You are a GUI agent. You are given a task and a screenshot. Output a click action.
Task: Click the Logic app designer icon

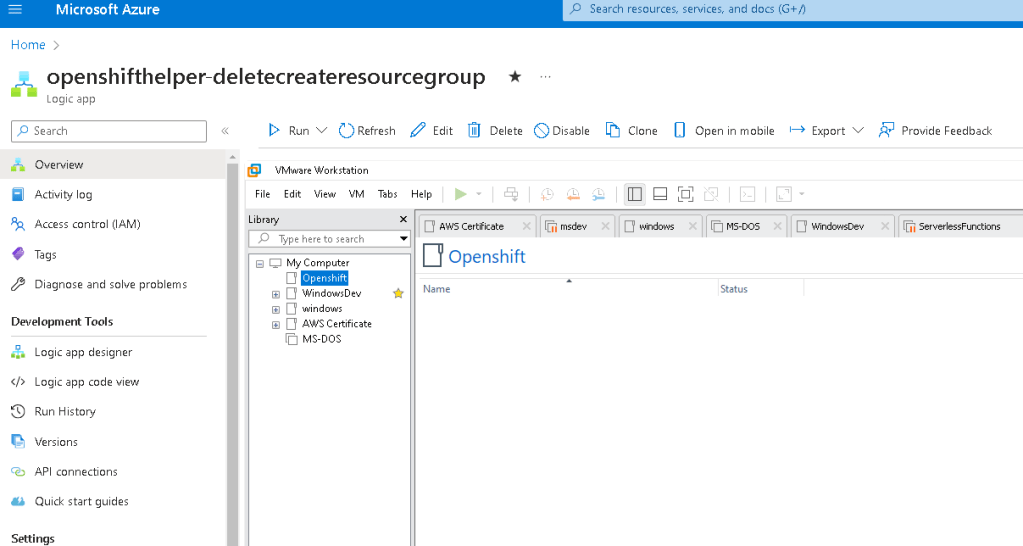coord(18,352)
